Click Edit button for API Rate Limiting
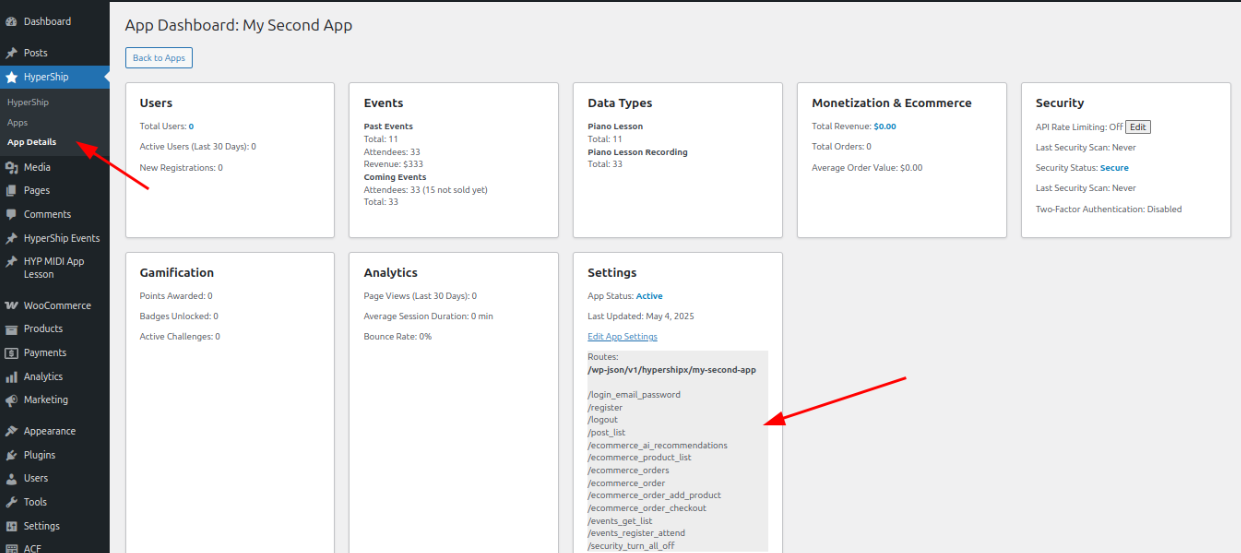 1138,127
